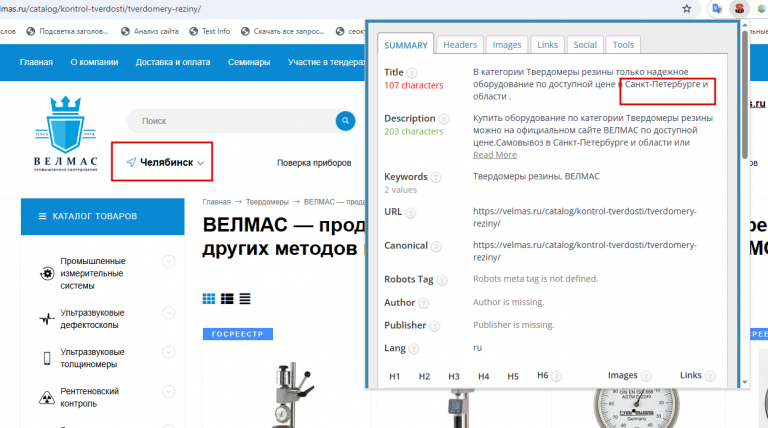Click the help icon next to Canonical
Screen dimensions: 768x428
pyautogui.click(x=436, y=246)
